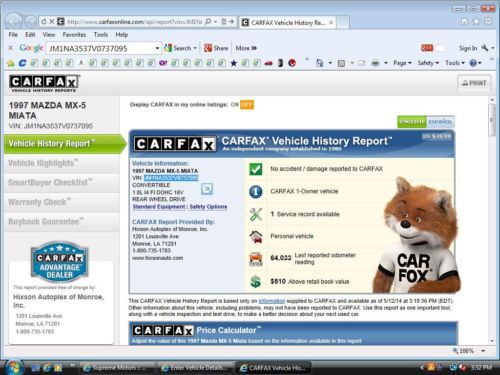Click the red car favorites bookmark
This screenshot has height=375, width=500.
[269, 63]
